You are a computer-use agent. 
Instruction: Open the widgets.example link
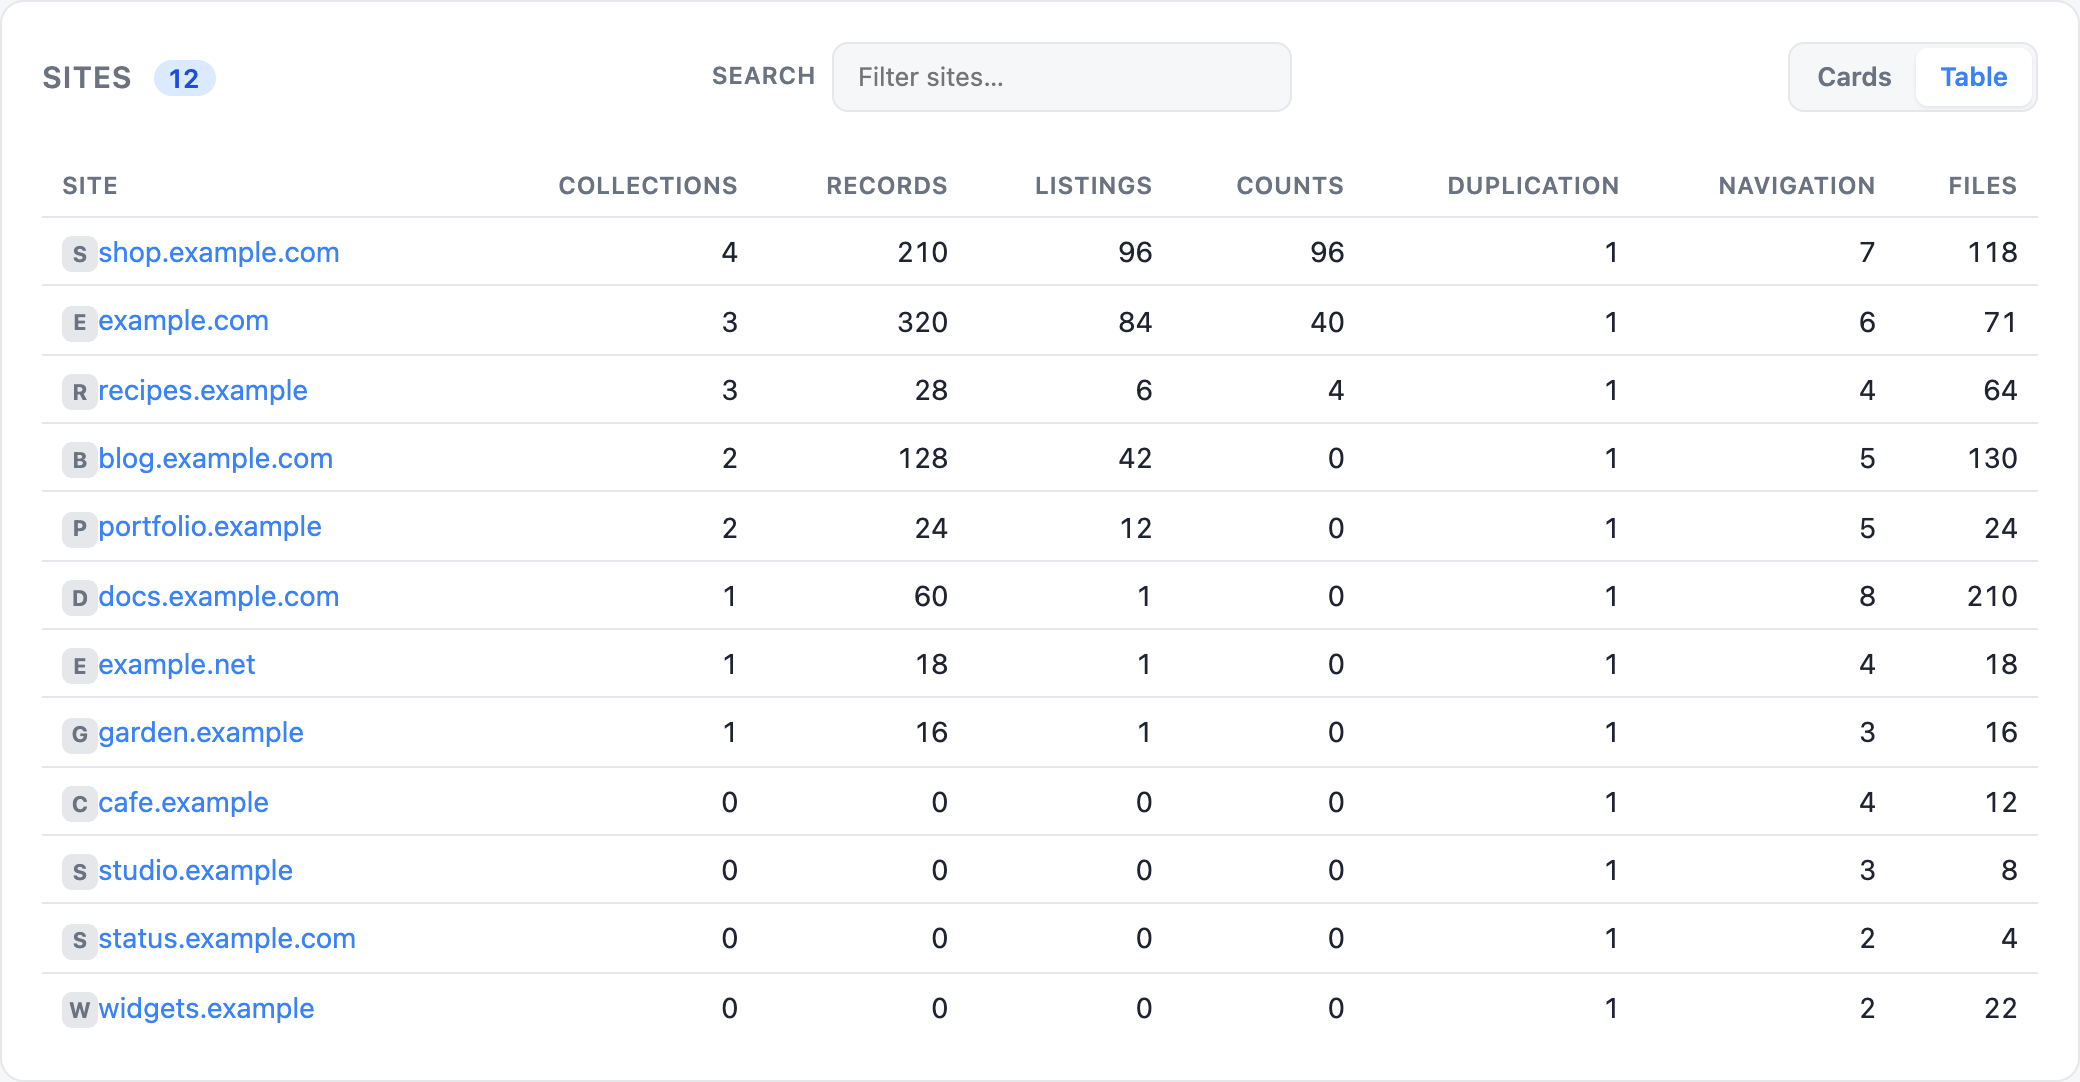pyautogui.click(x=206, y=1008)
